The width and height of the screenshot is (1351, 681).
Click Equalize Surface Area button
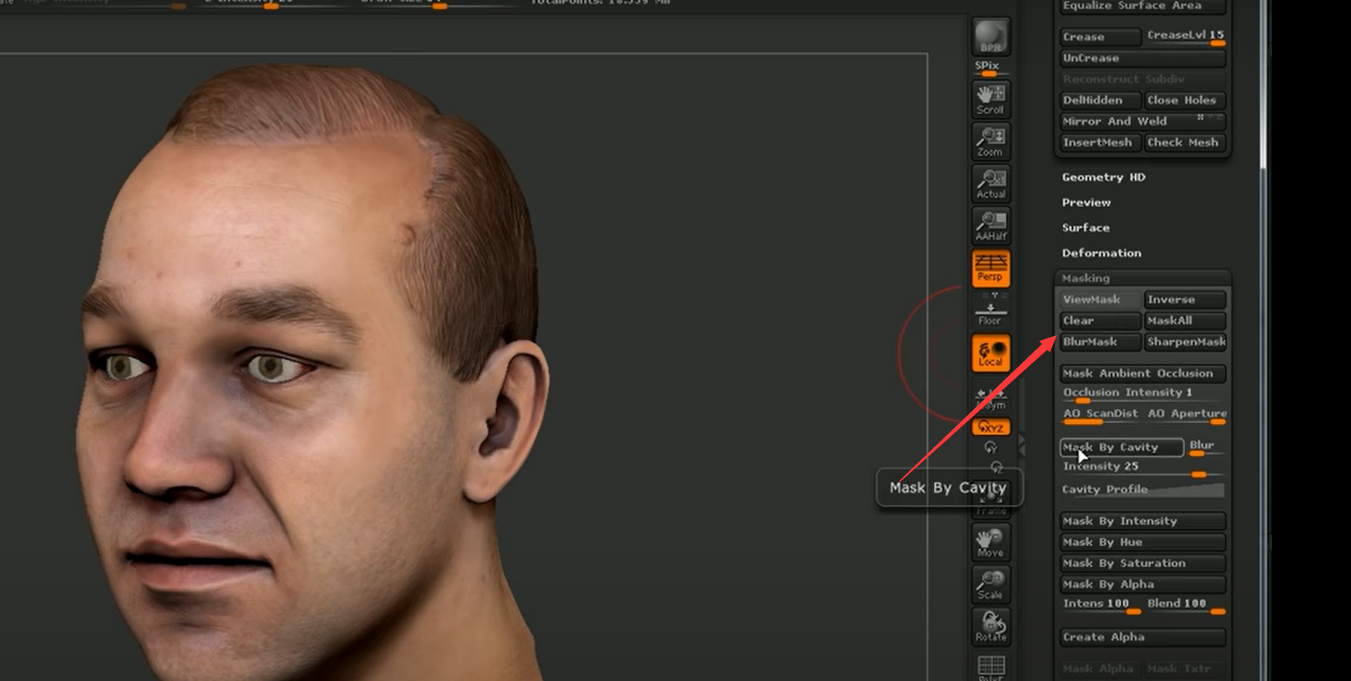tap(1142, 6)
